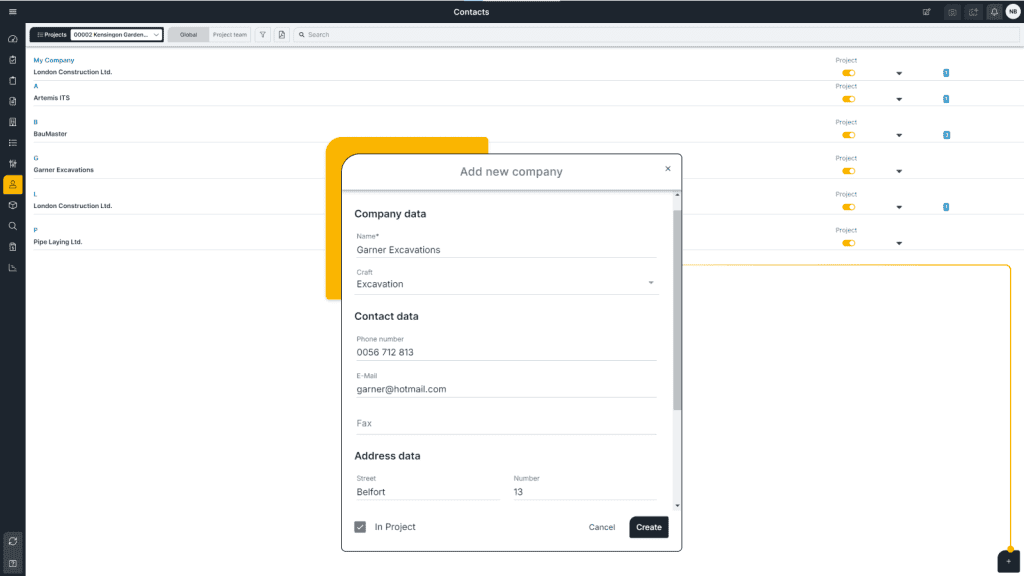Uncheck the In Project checkbox

(x=360, y=527)
